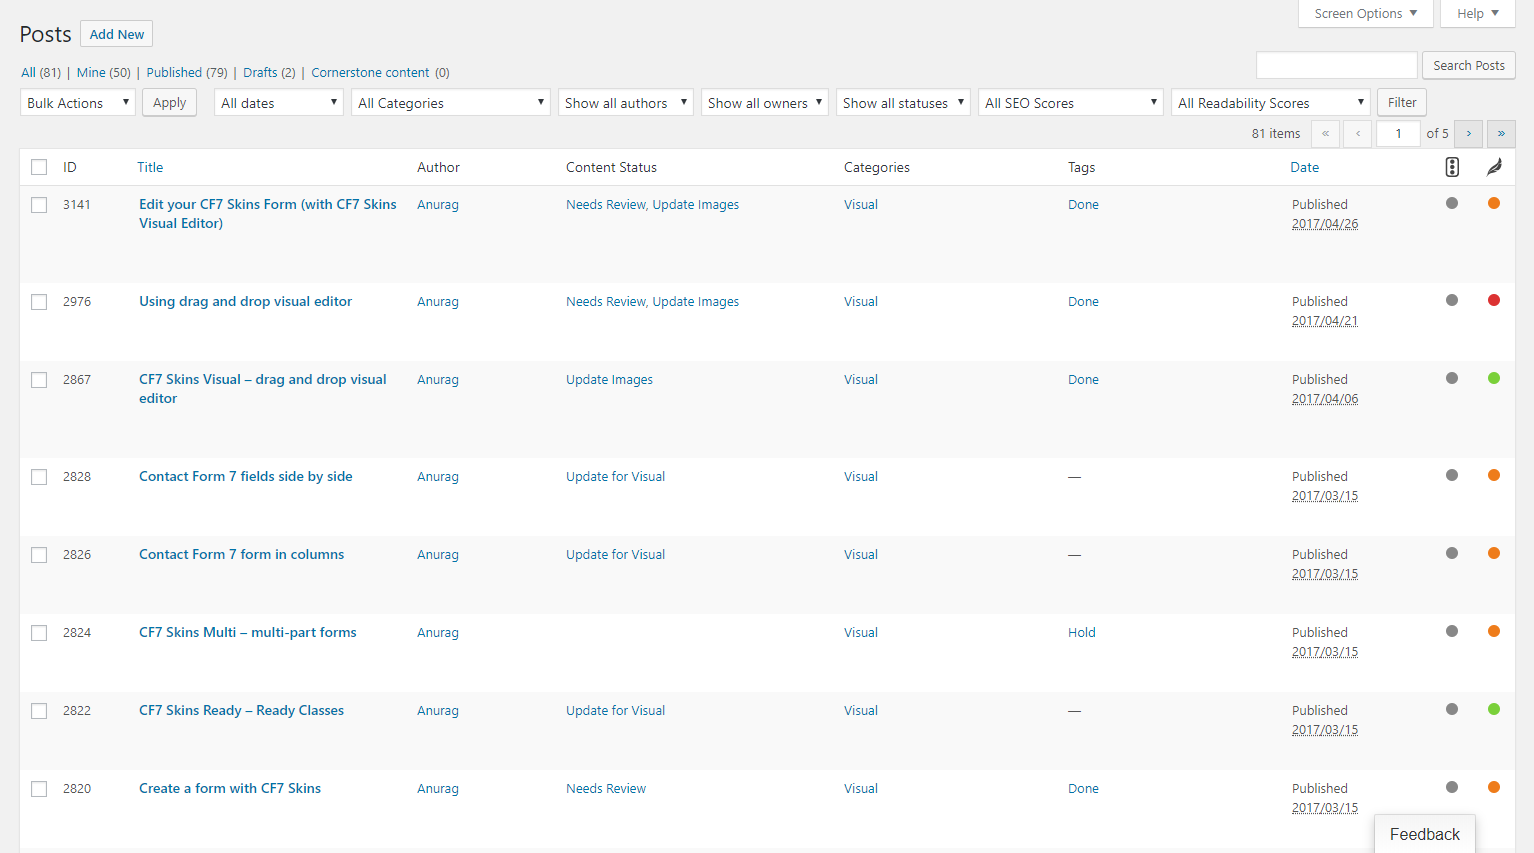Jump to the last page arrow
This screenshot has height=853, width=1534.
click(x=1501, y=133)
